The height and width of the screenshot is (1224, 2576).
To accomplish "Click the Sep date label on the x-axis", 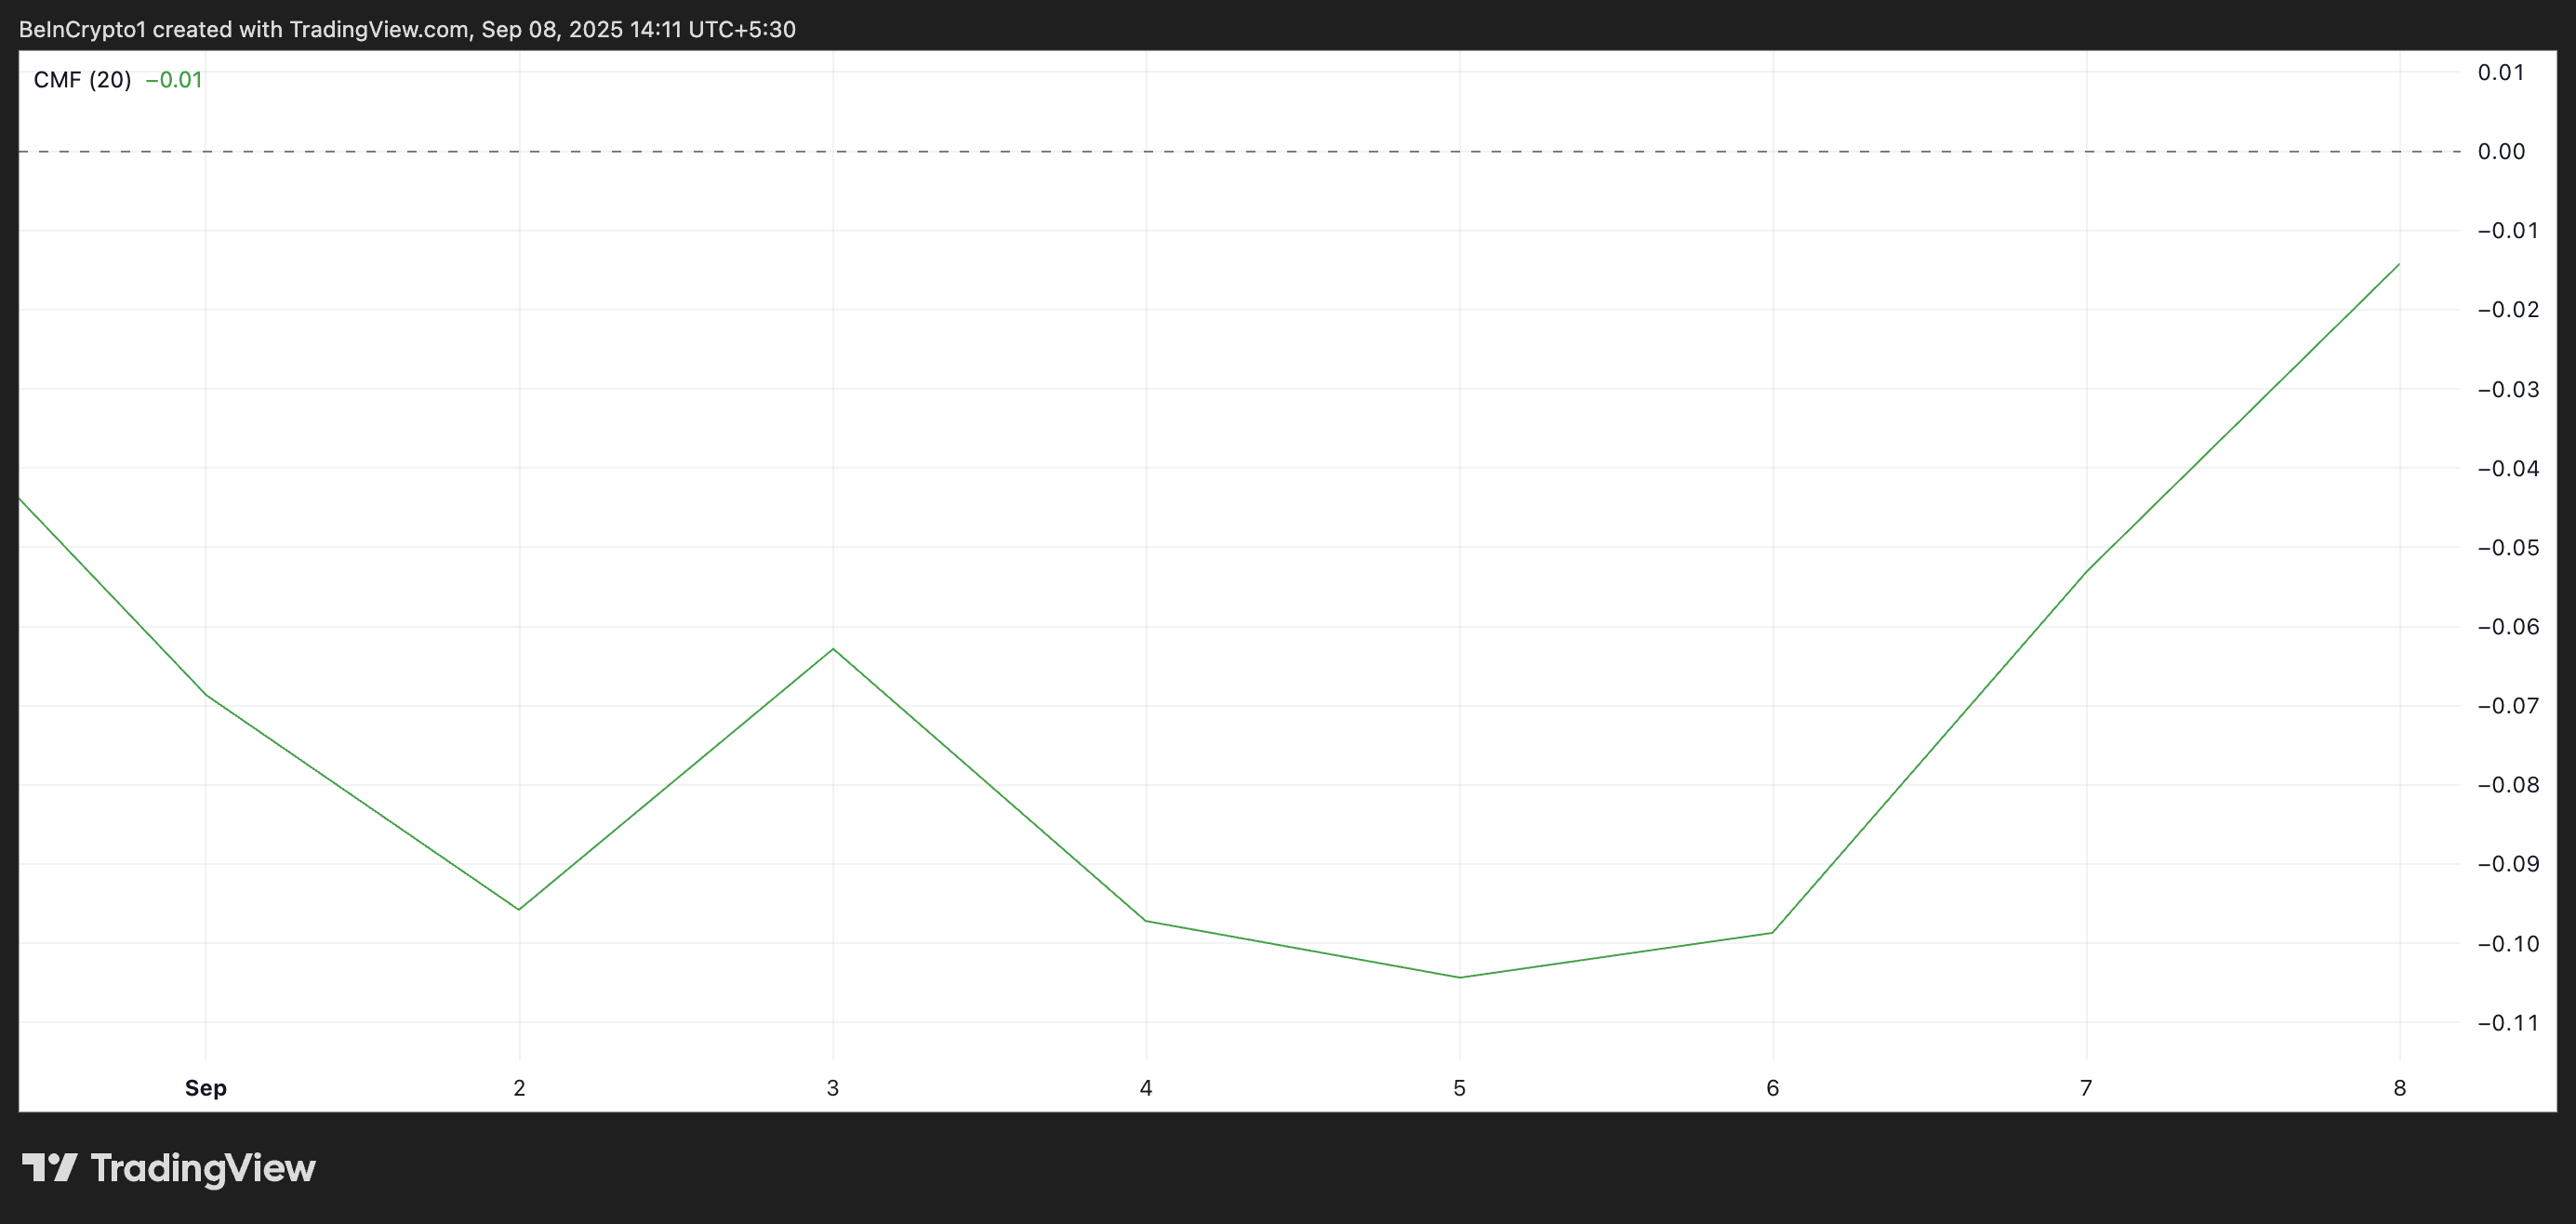I will point(205,1088).
